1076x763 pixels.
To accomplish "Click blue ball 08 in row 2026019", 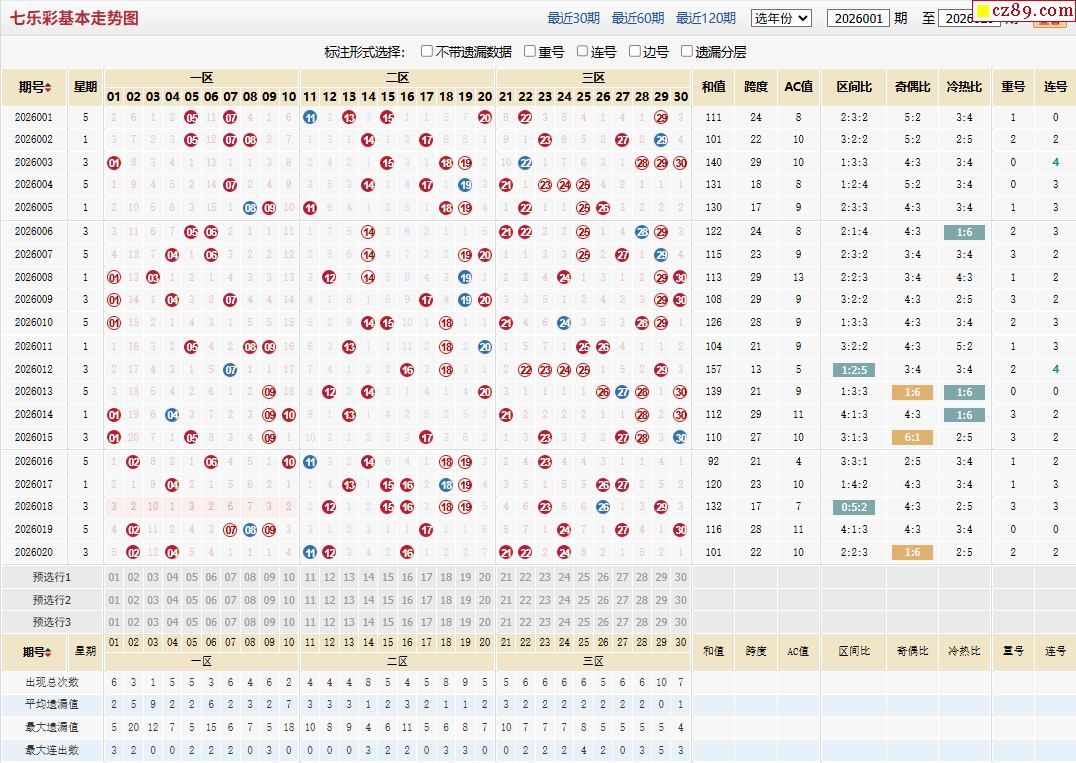I will (x=250, y=530).
